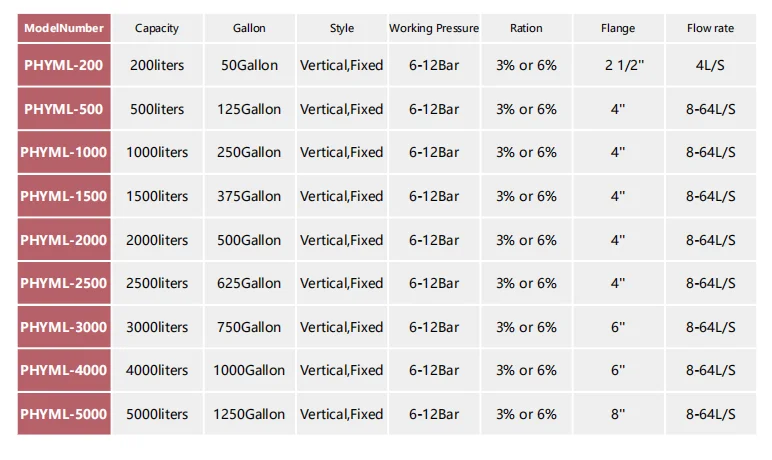Click the Flow rate column header
772x460 pixels.
(x=710, y=28)
